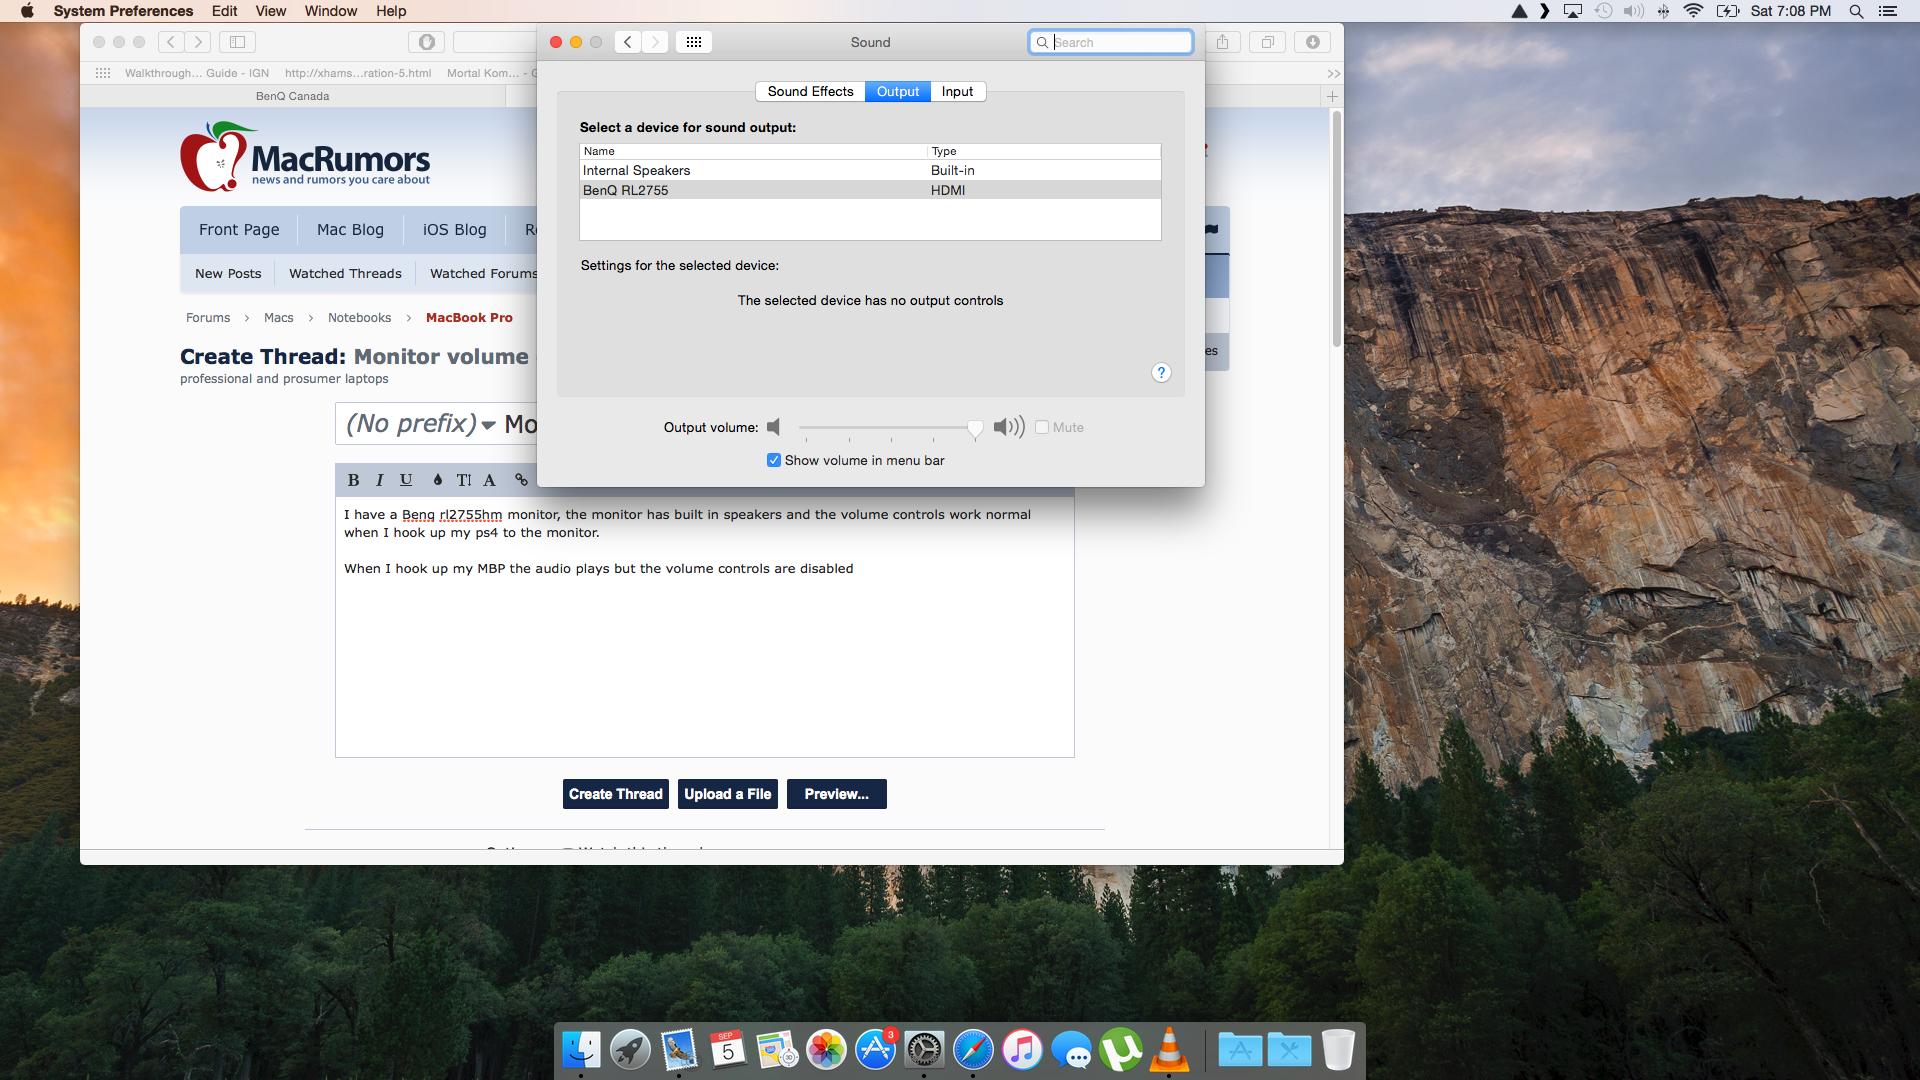Go forward in System Preferences
Image resolution: width=1920 pixels, height=1080 pixels.
pos(655,42)
